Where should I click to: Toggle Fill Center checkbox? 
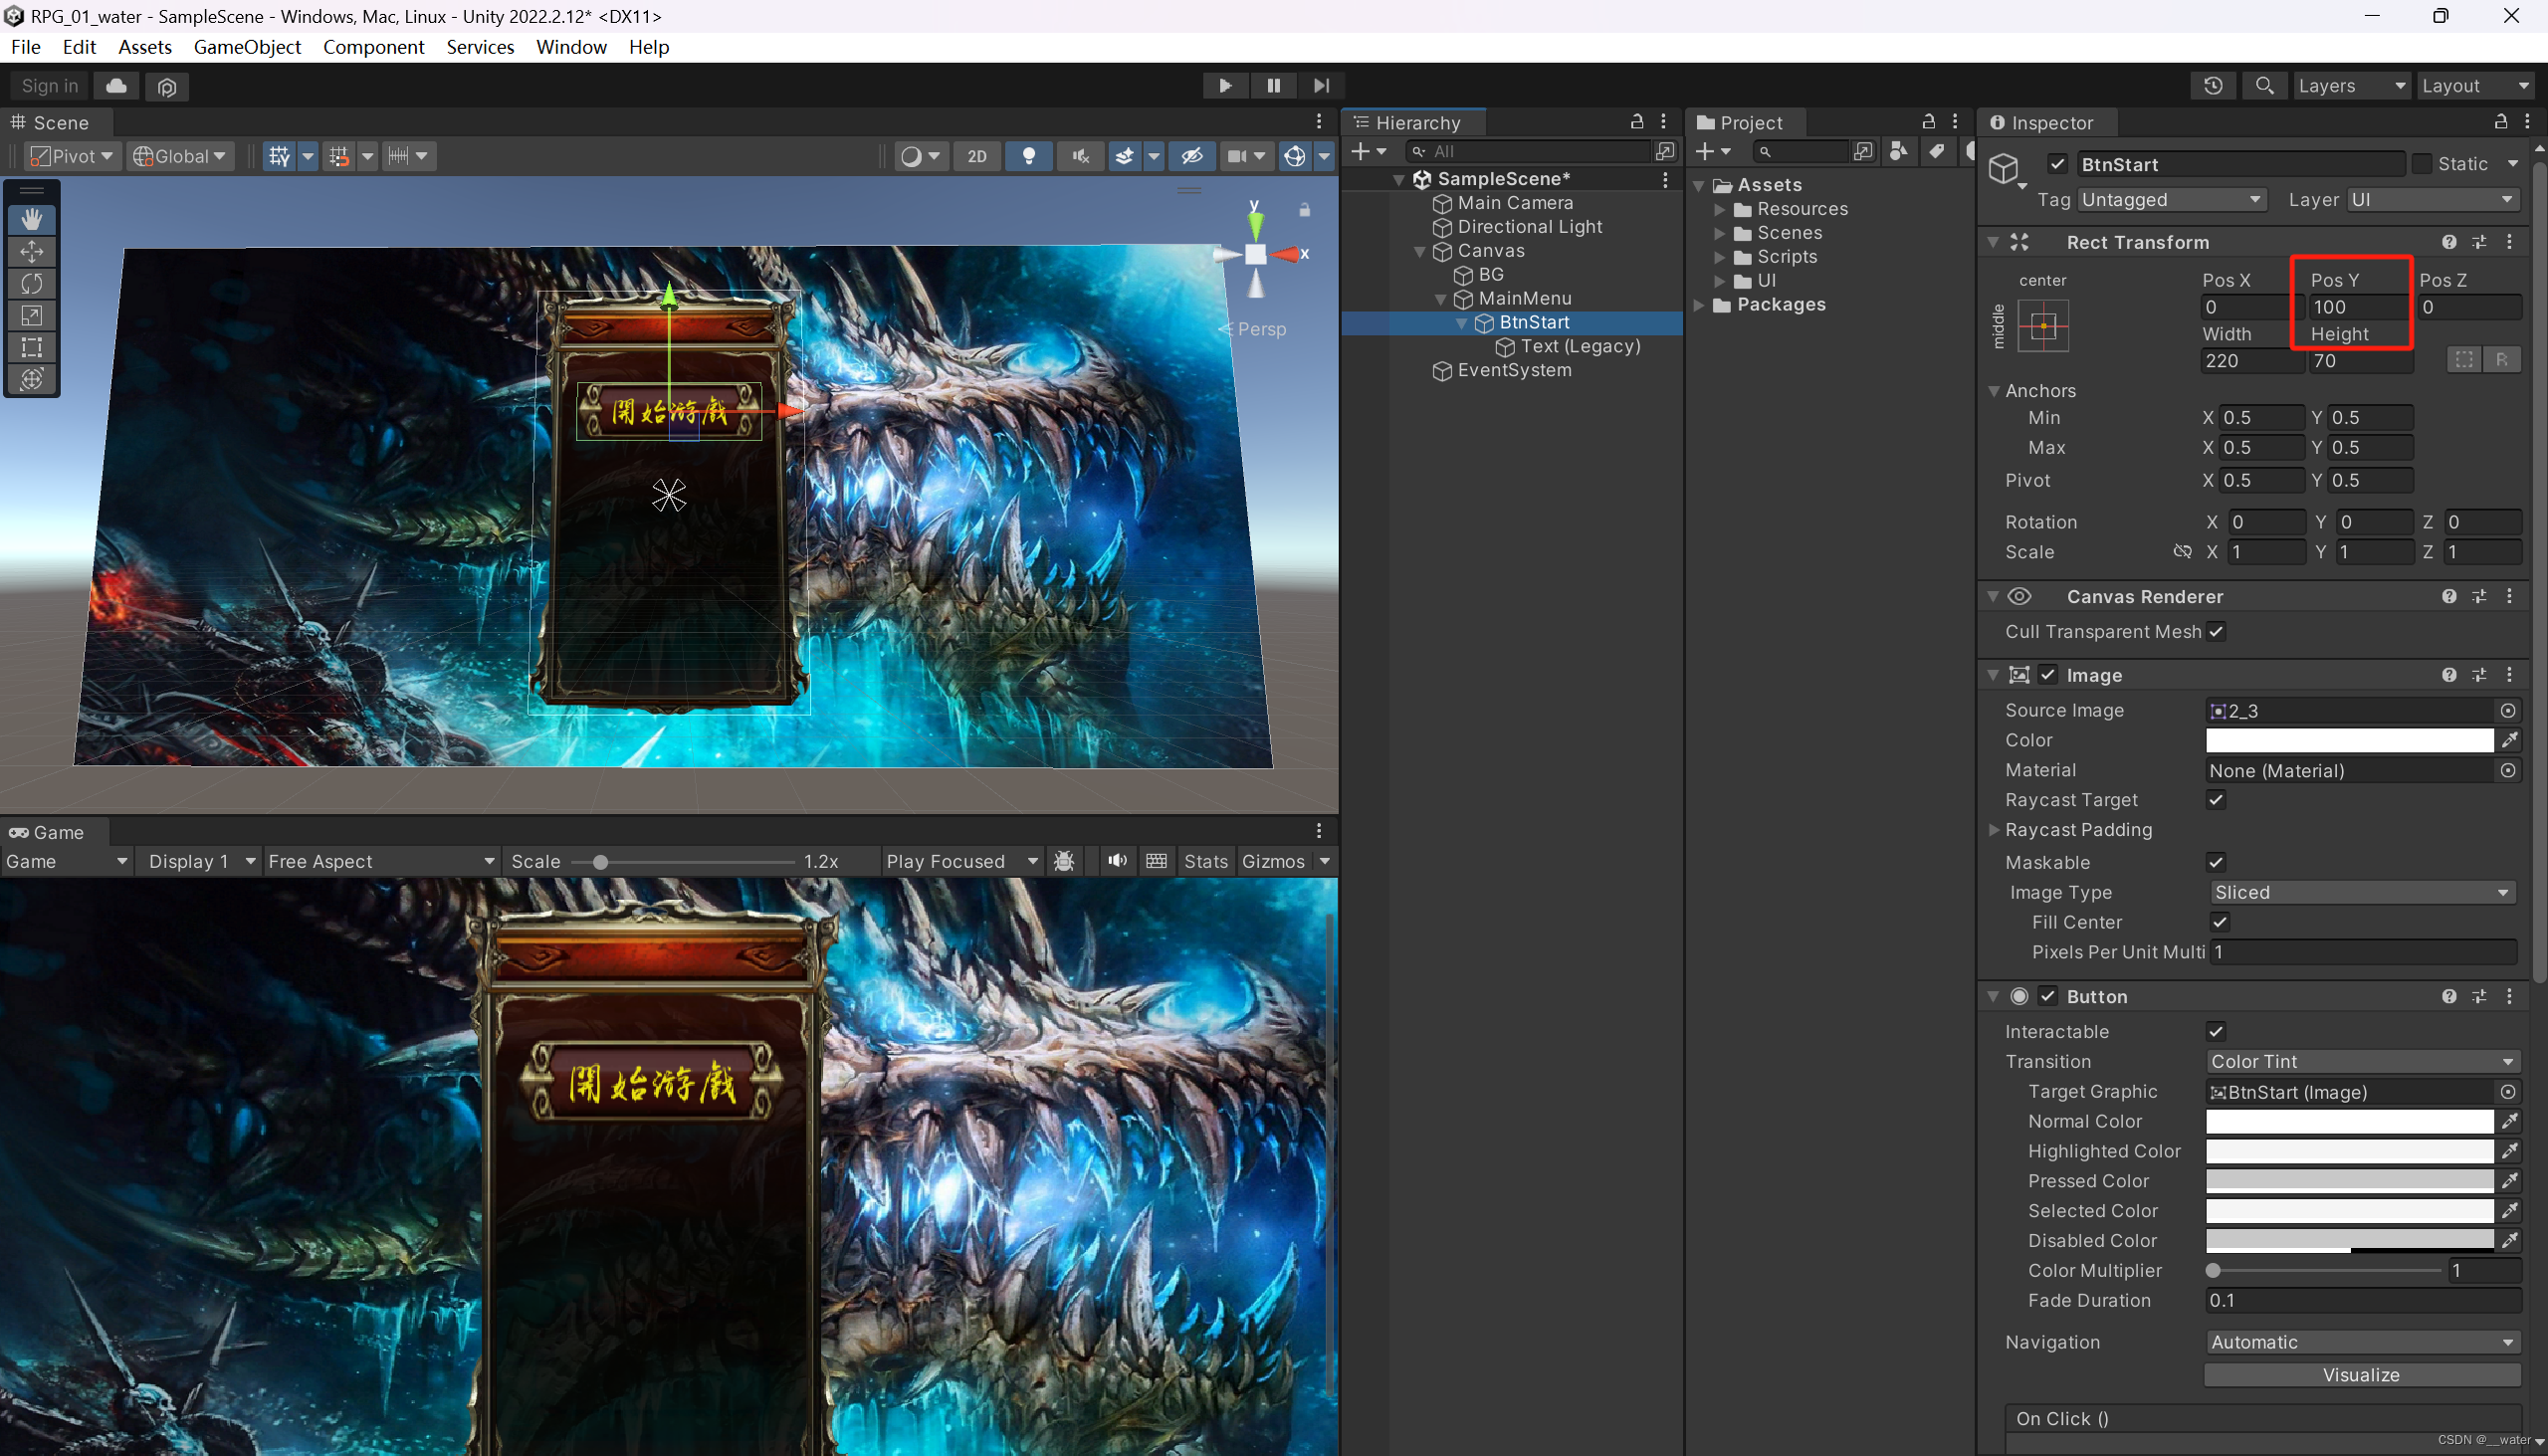[x=2220, y=922]
